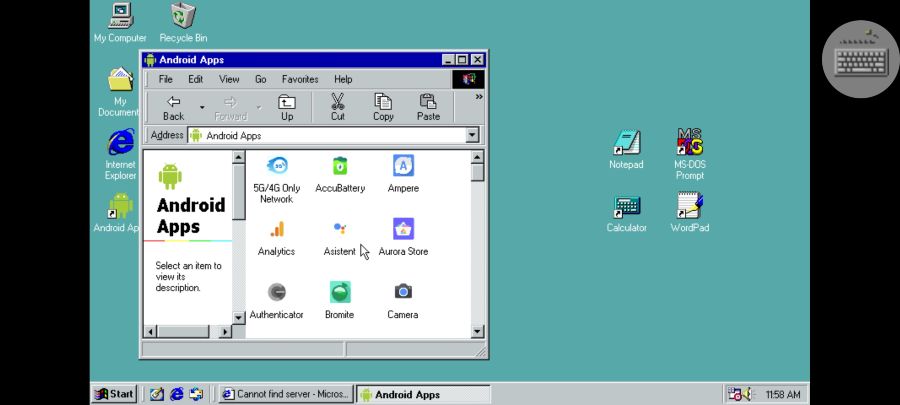Click the Android Apps title bar icon
Image resolution: width=900 pixels, height=405 pixels.
point(150,60)
